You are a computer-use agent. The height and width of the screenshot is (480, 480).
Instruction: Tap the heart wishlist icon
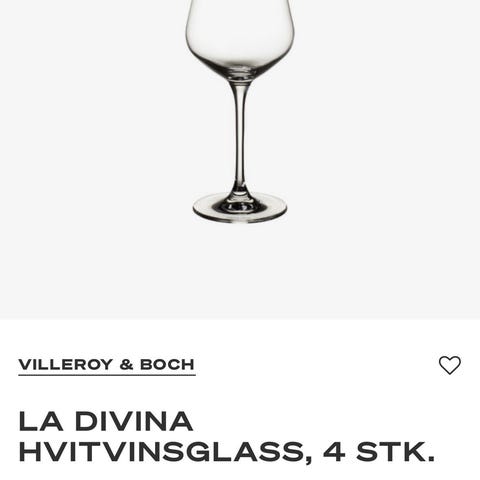point(450,365)
